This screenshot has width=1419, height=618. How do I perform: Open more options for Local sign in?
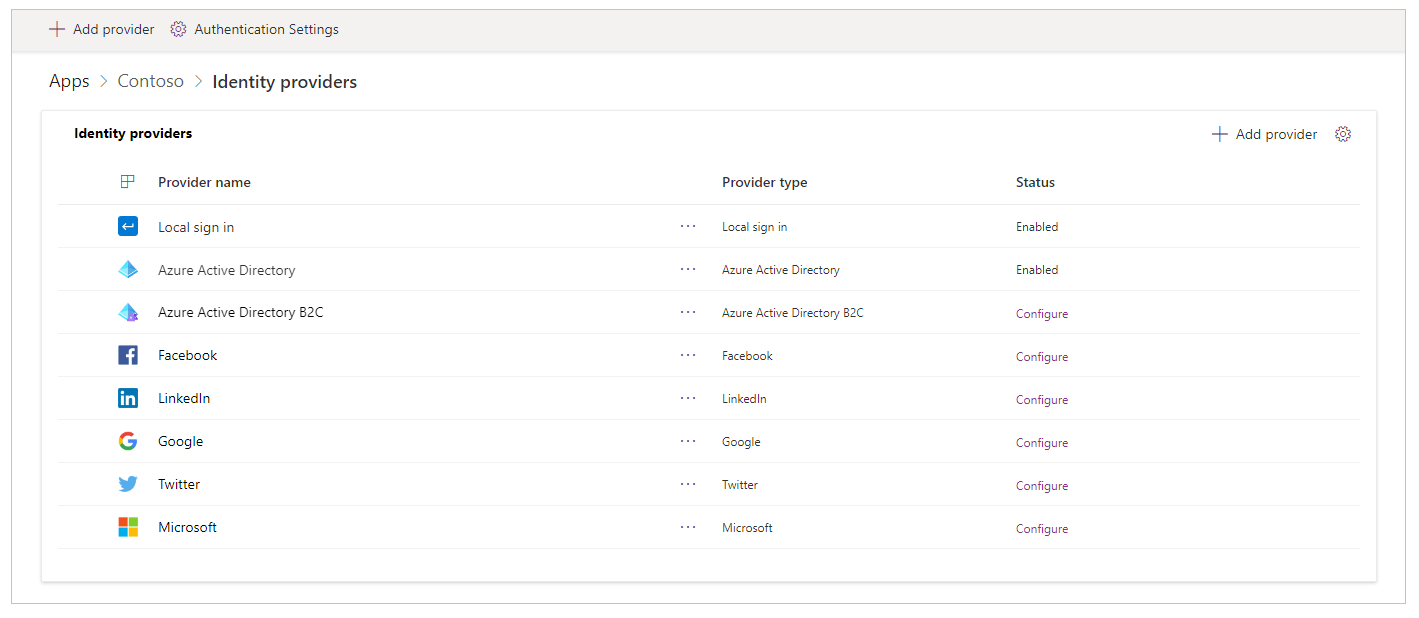click(688, 227)
